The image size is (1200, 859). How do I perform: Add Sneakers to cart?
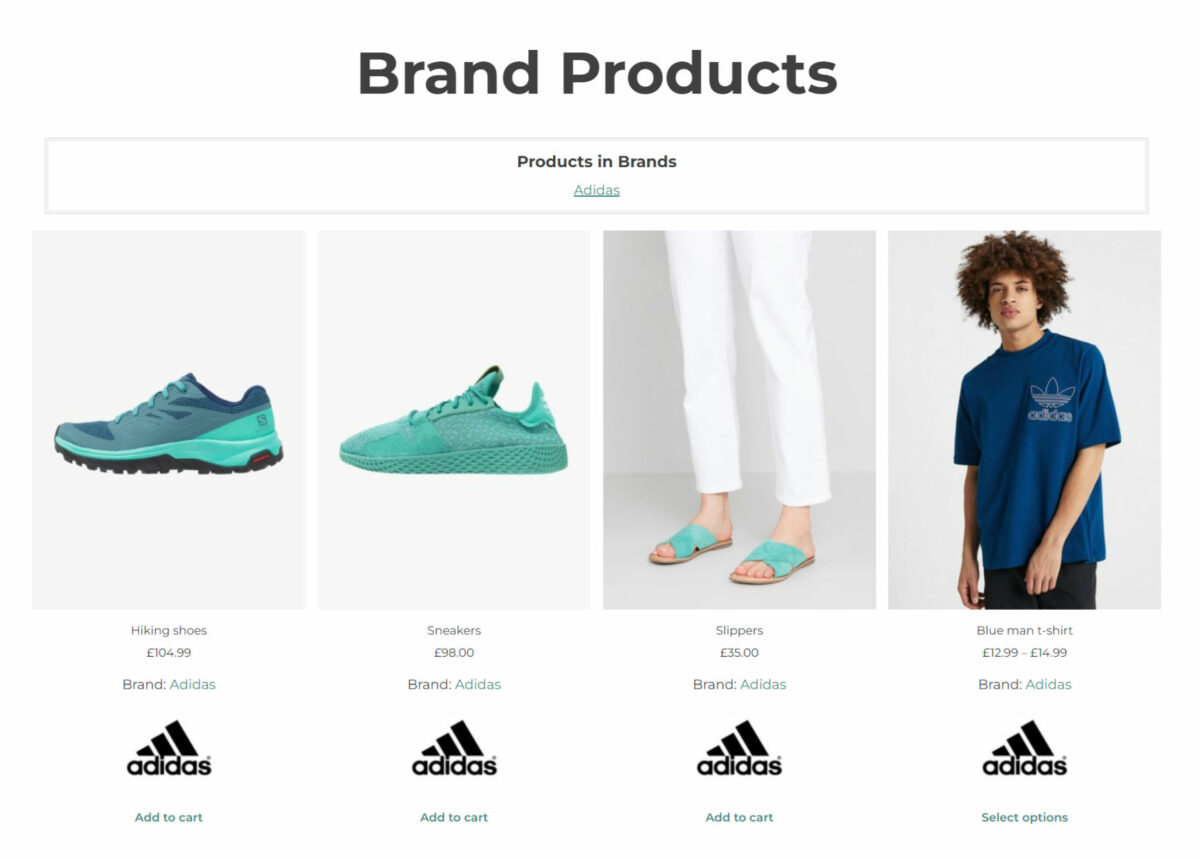(454, 817)
